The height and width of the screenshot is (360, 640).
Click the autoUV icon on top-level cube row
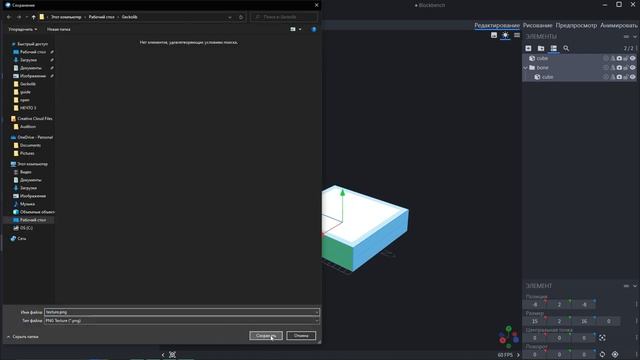tap(606, 58)
